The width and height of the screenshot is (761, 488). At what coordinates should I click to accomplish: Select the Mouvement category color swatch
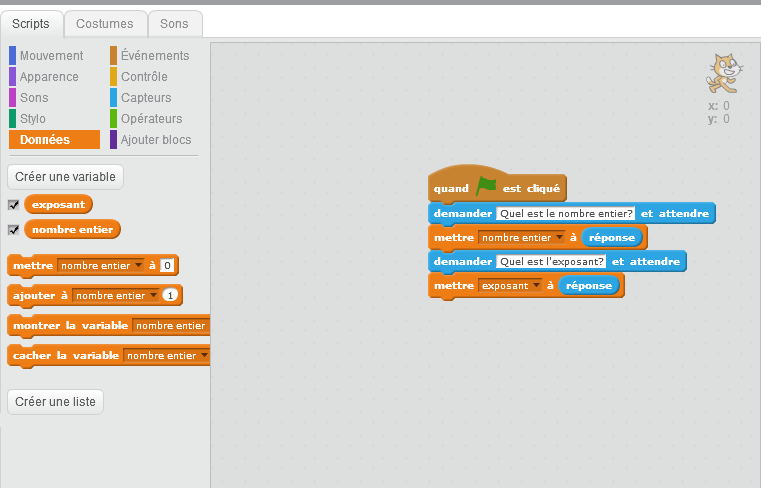point(13,56)
